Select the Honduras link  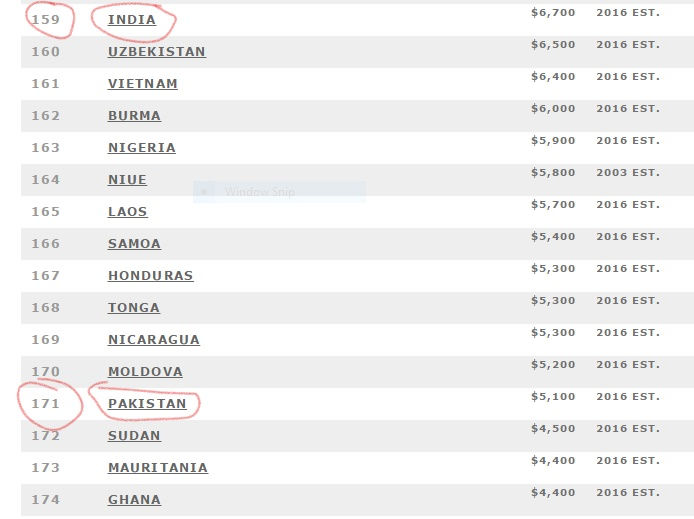point(150,276)
